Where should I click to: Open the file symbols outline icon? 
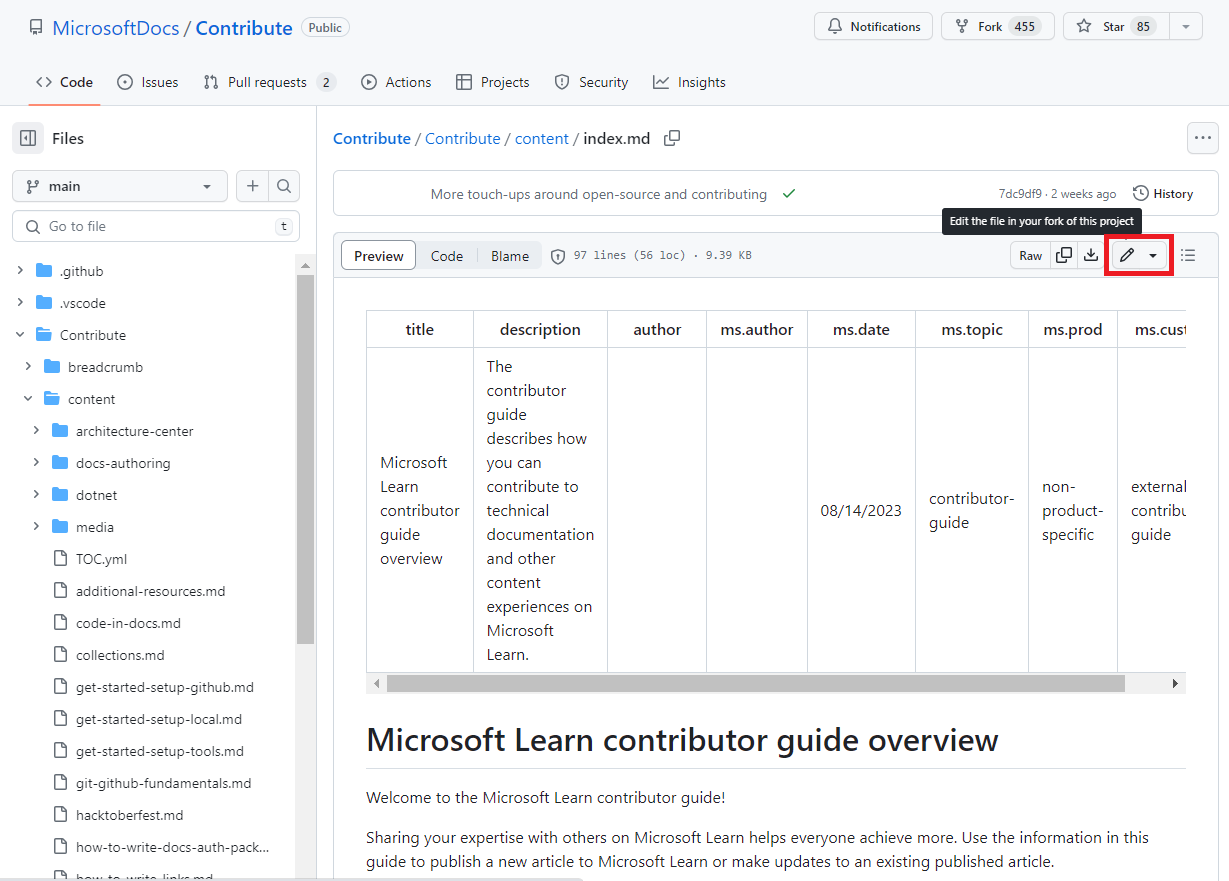pos(1187,255)
